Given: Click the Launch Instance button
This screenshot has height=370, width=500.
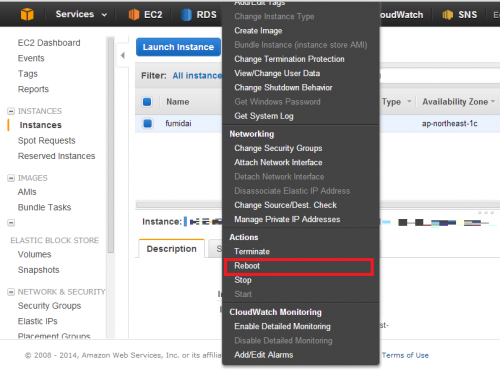Looking at the screenshot, I should [x=178, y=47].
